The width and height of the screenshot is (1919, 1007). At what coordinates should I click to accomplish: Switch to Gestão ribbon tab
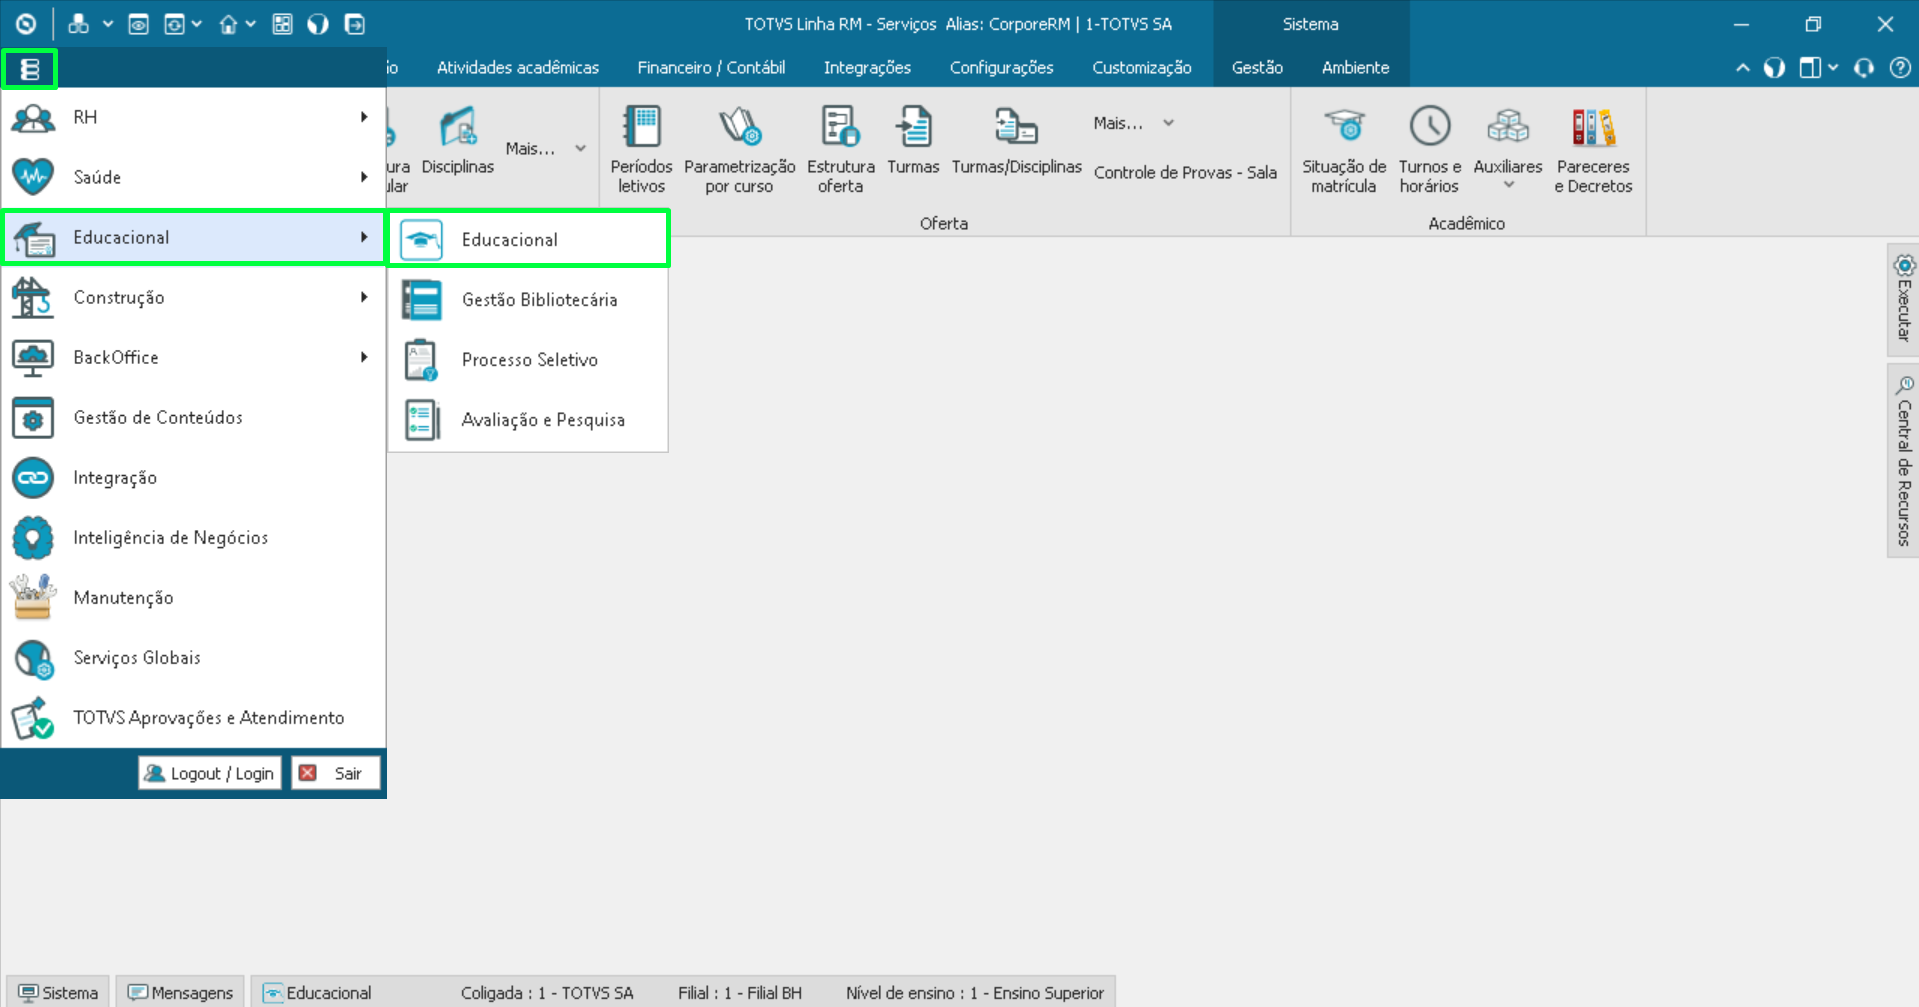[x=1257, y=68]
